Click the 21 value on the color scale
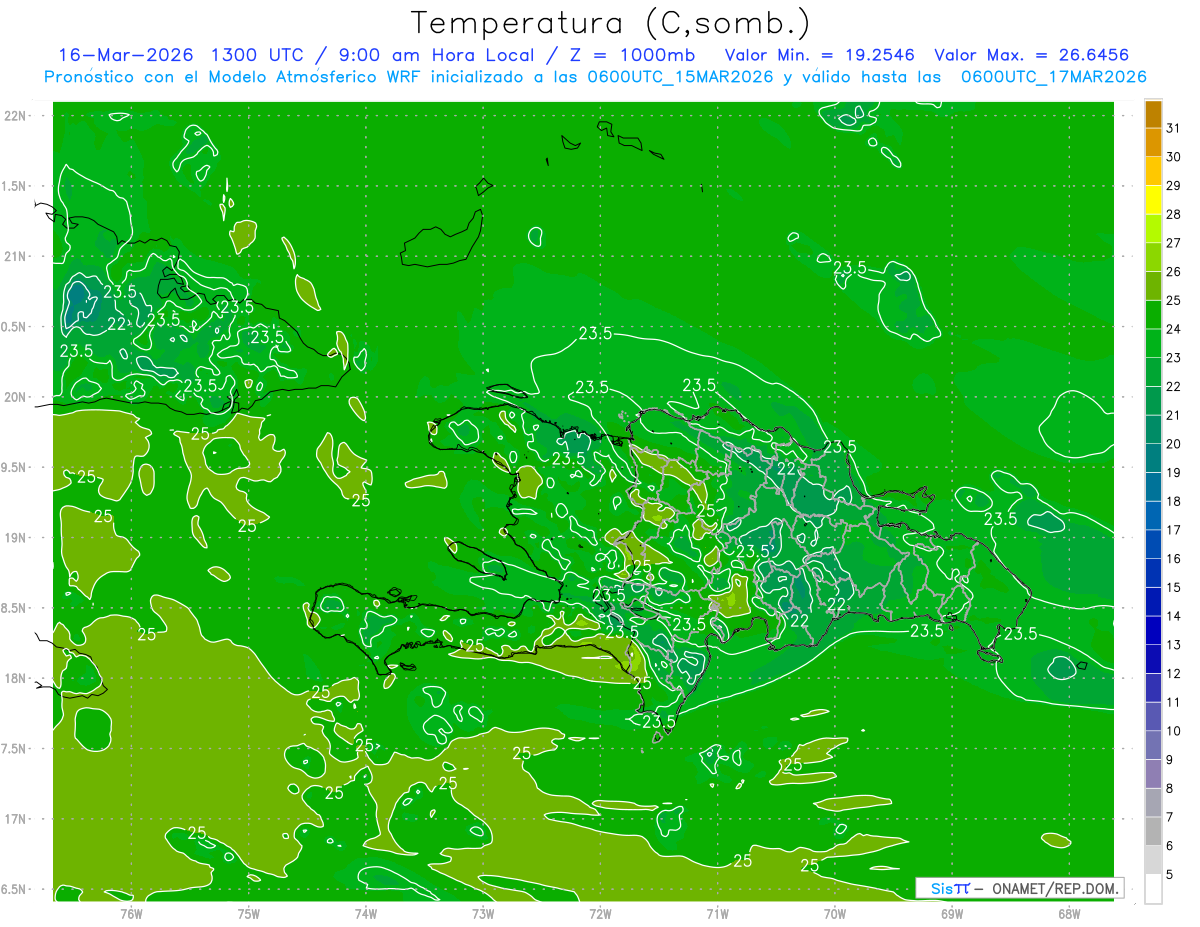The image size is (1200, 927). point(1174,415)
